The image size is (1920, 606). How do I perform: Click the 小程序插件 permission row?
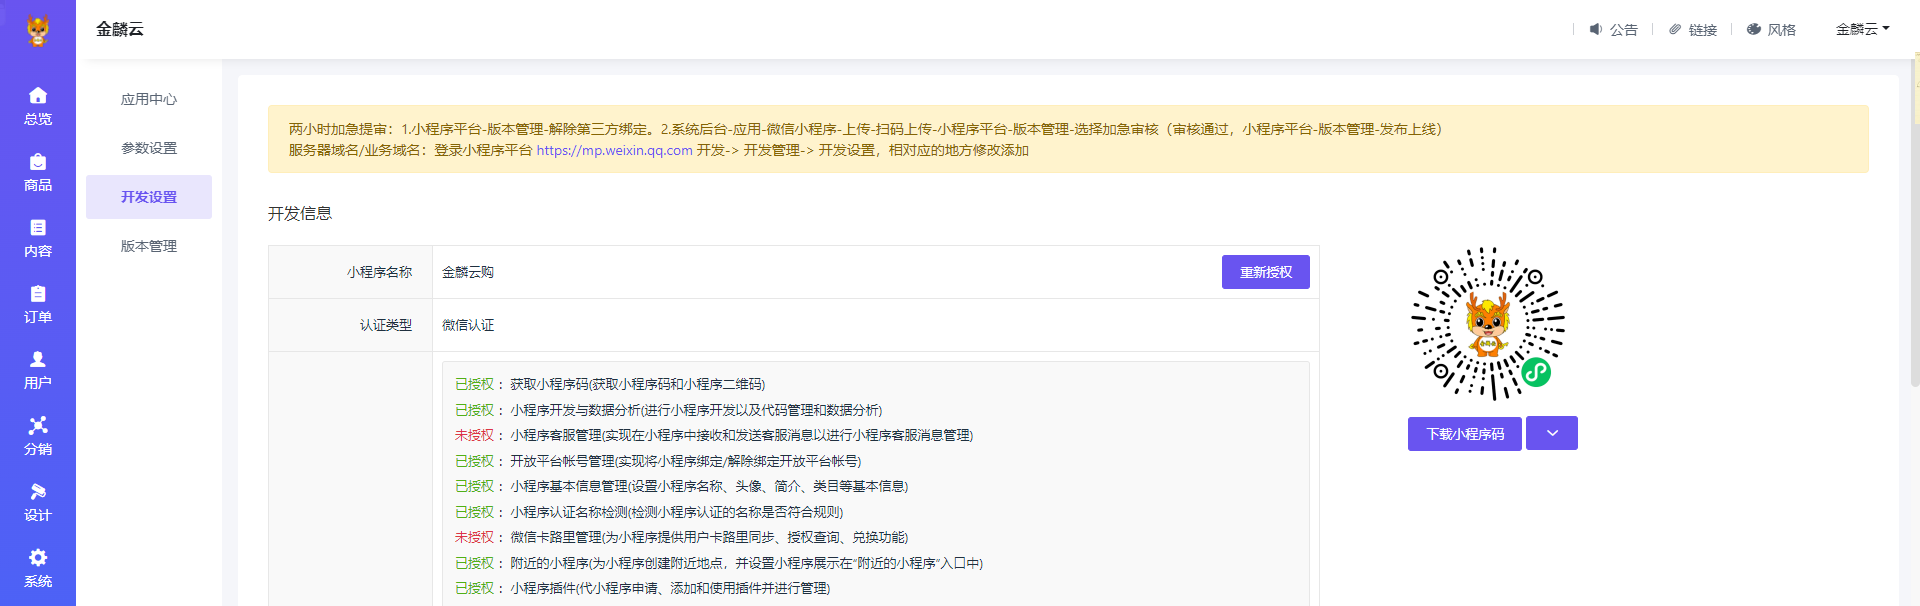click(643, 588)
